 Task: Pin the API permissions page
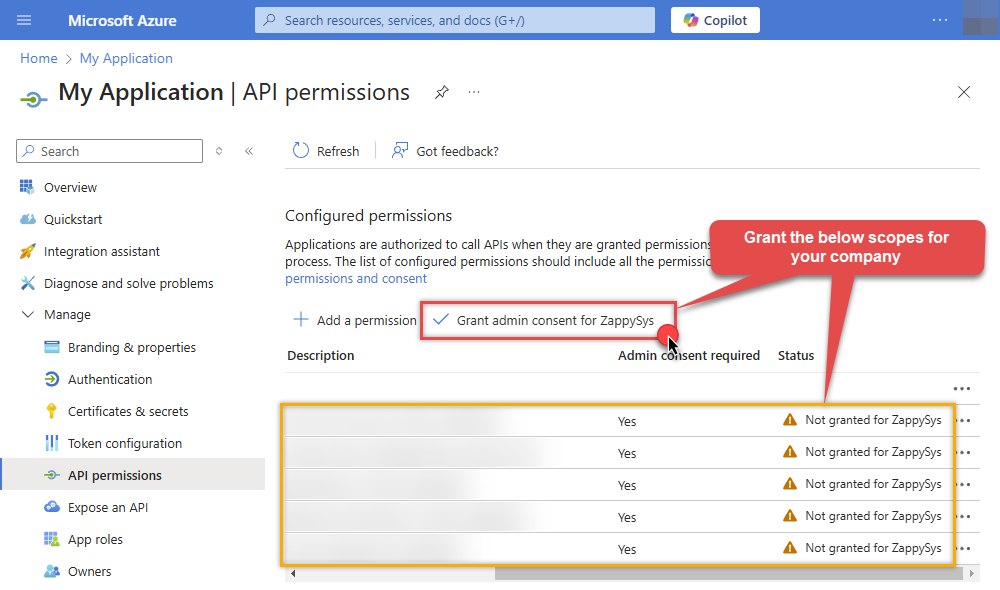[x=442, y=92]
